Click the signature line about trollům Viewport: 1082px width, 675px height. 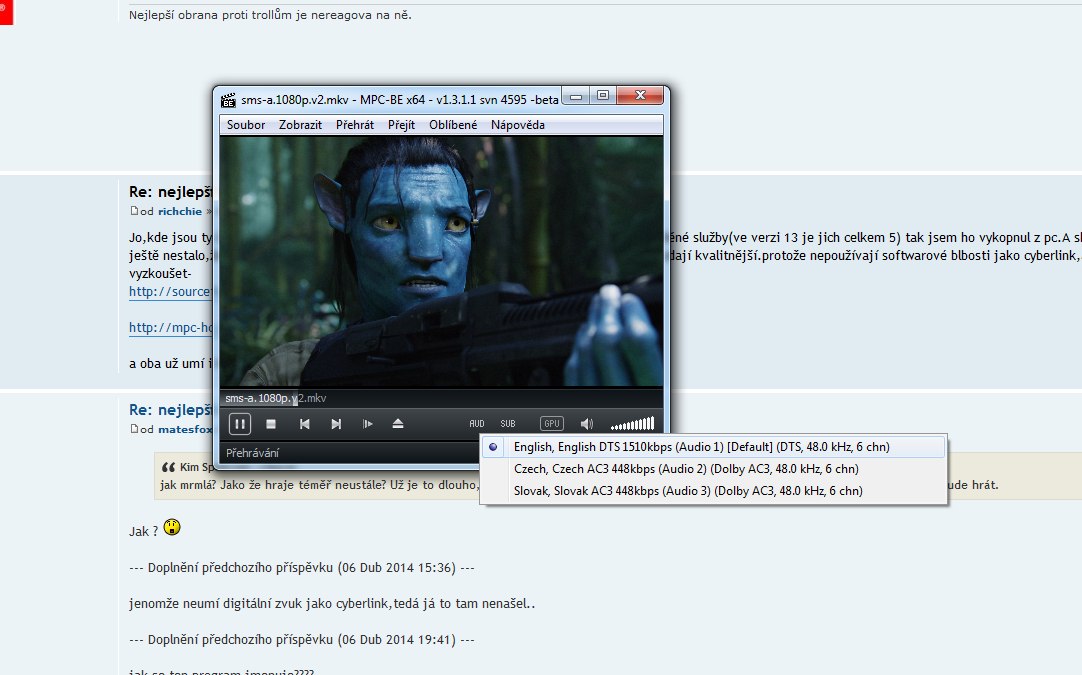pyautogui.click(x=270, y=14)
